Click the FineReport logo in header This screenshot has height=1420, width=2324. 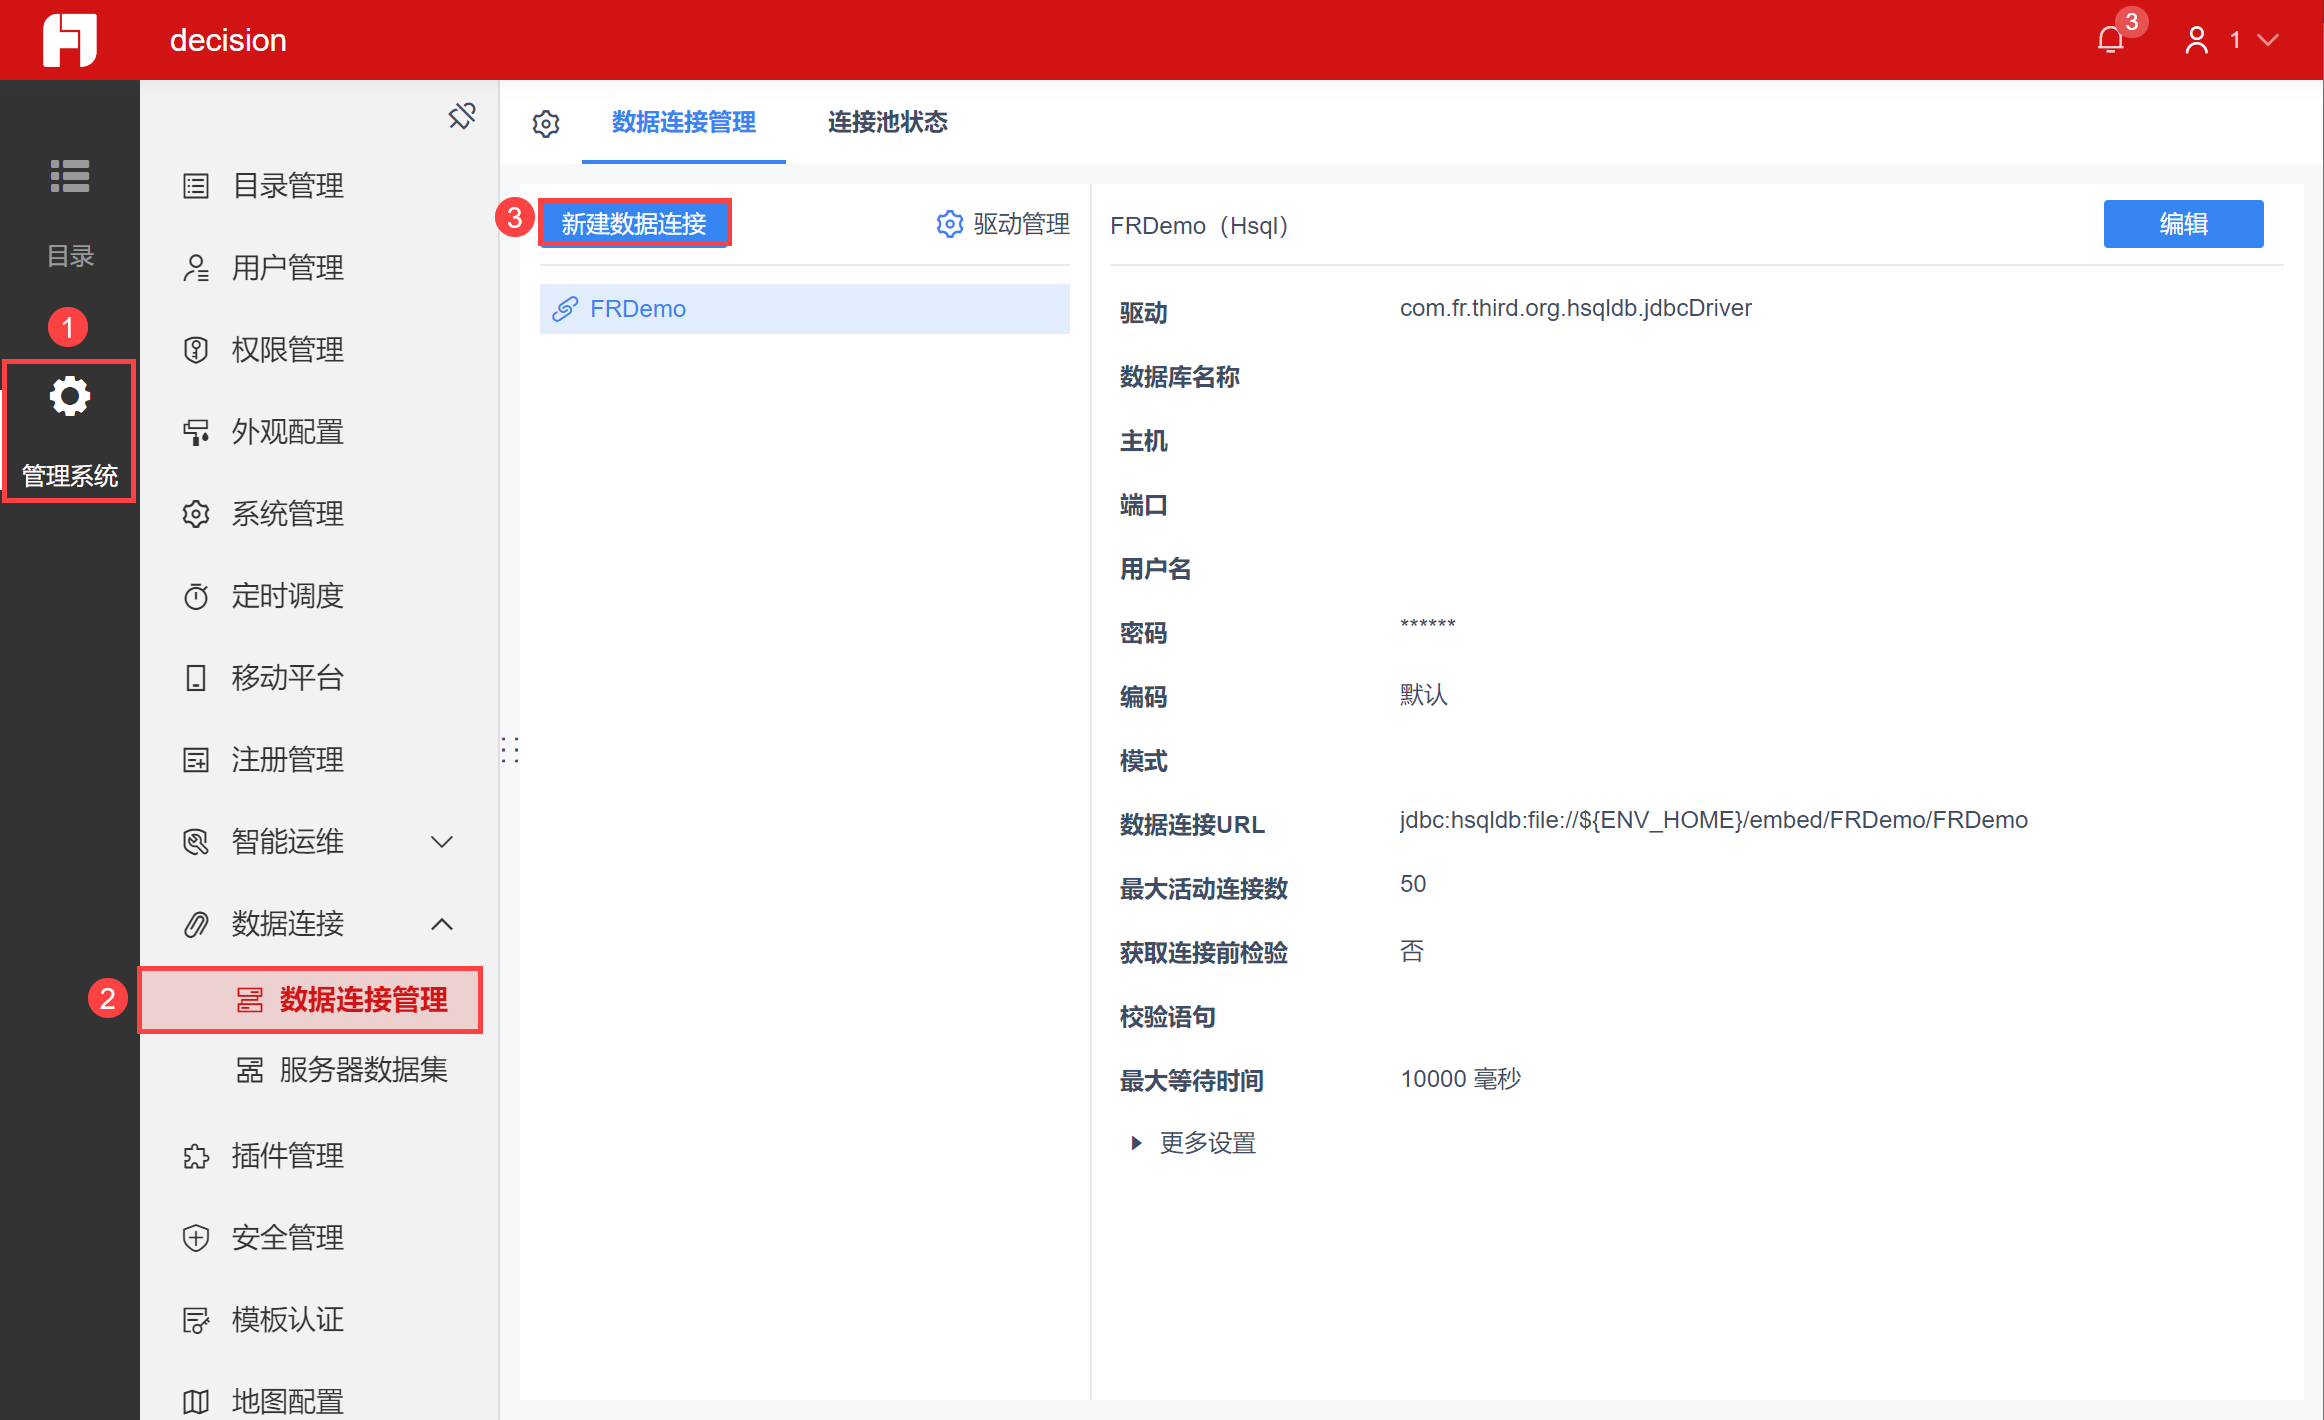tap(70, 40)
